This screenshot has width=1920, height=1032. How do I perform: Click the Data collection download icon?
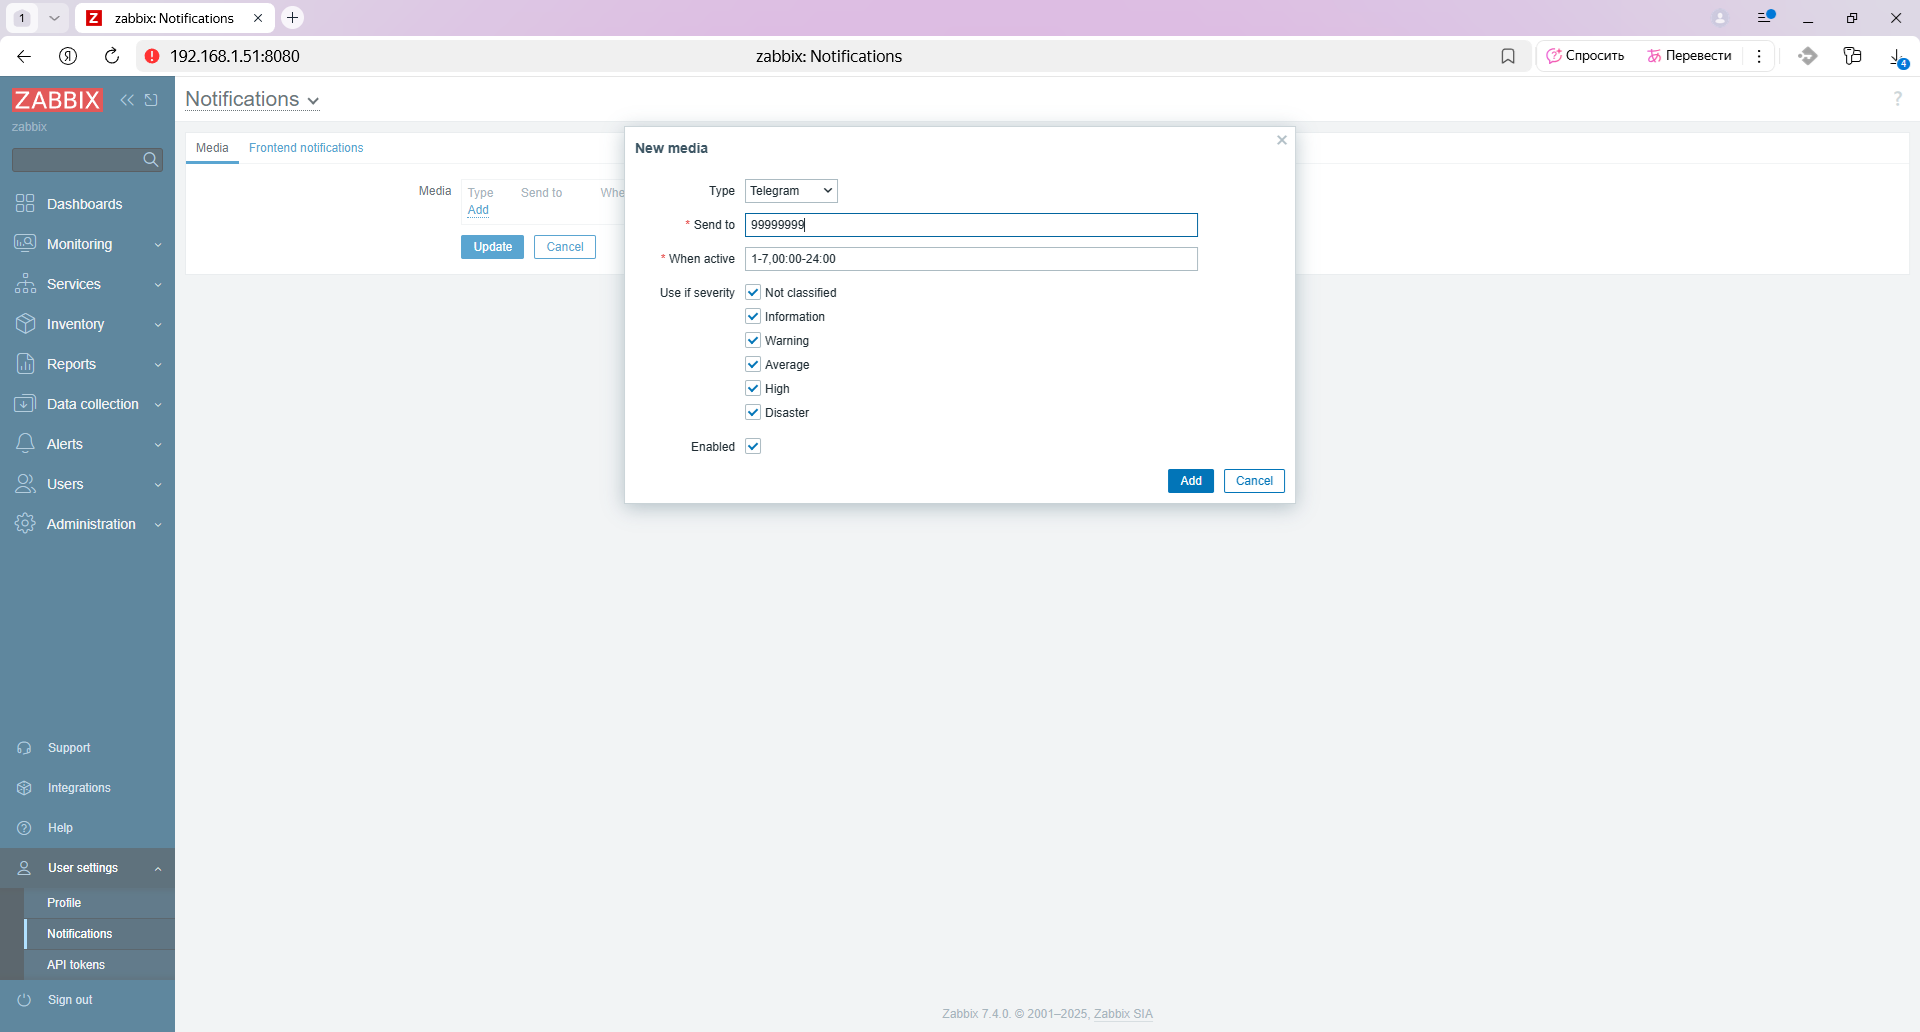point(25,404)
